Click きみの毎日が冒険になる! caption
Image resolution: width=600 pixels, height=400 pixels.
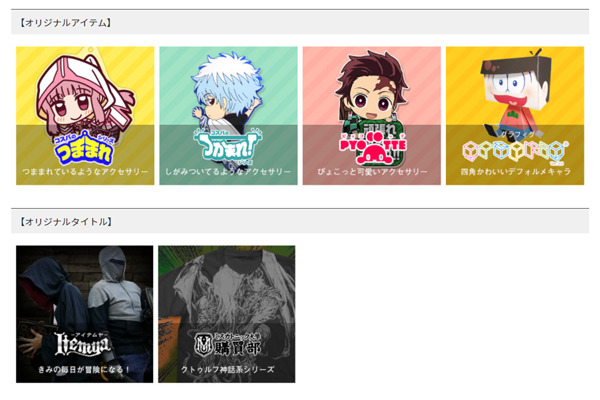(84, 369)
